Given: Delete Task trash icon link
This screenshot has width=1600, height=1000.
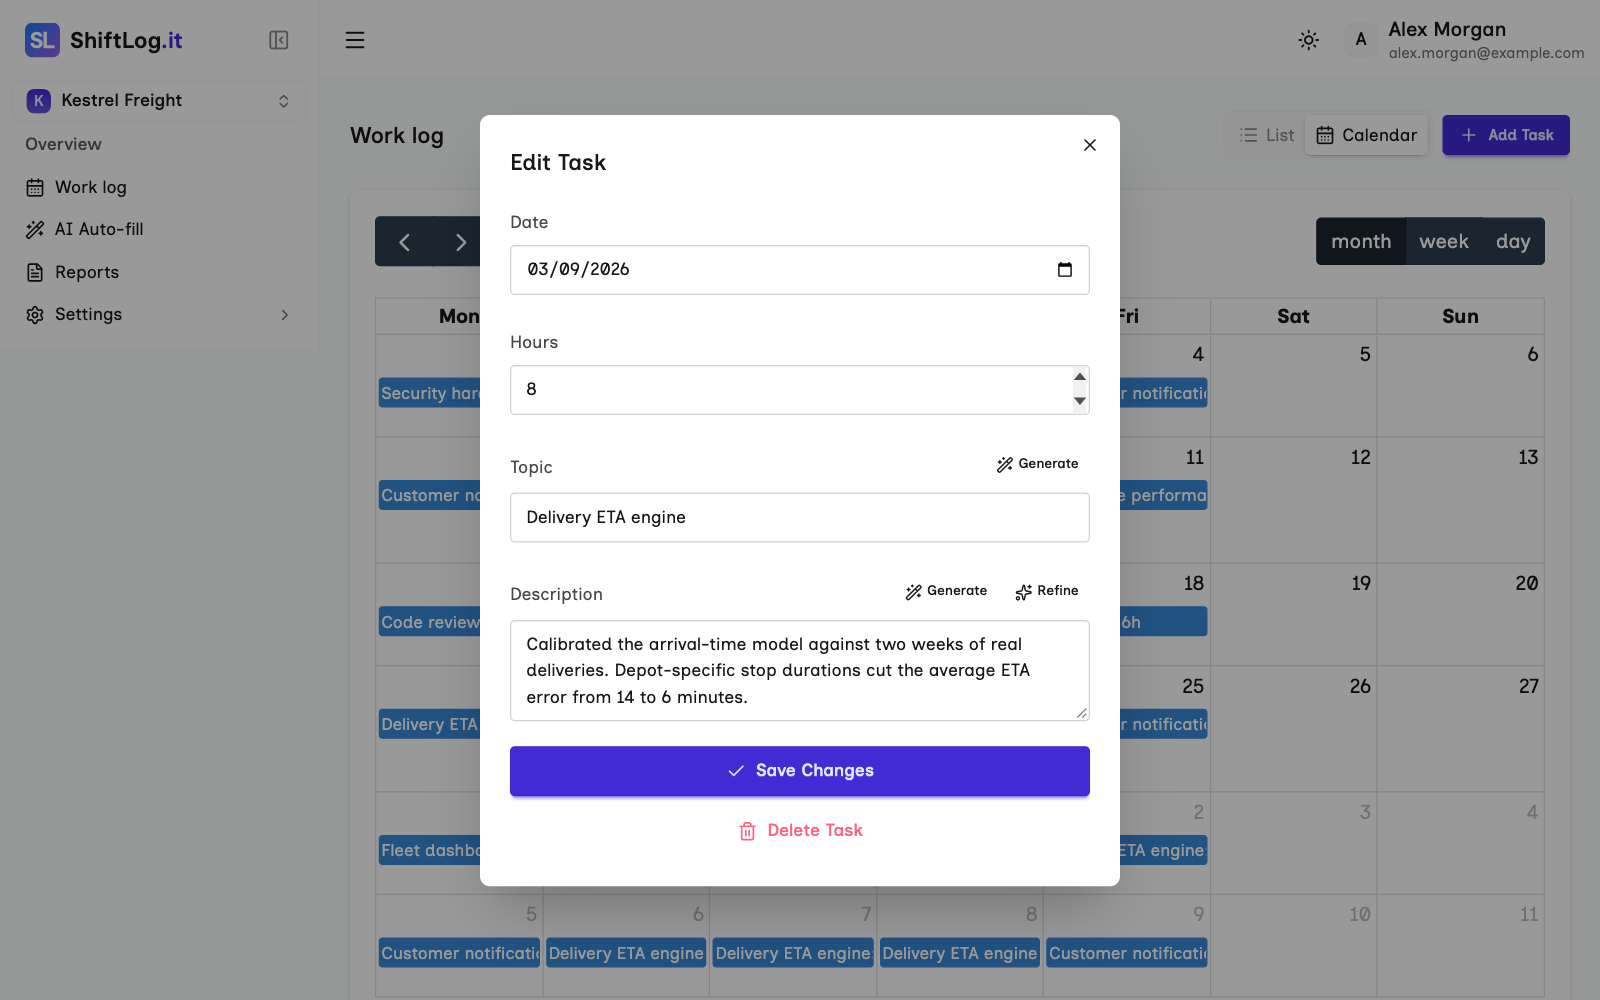Looking at the screenshot, I should tap(800, 831).
